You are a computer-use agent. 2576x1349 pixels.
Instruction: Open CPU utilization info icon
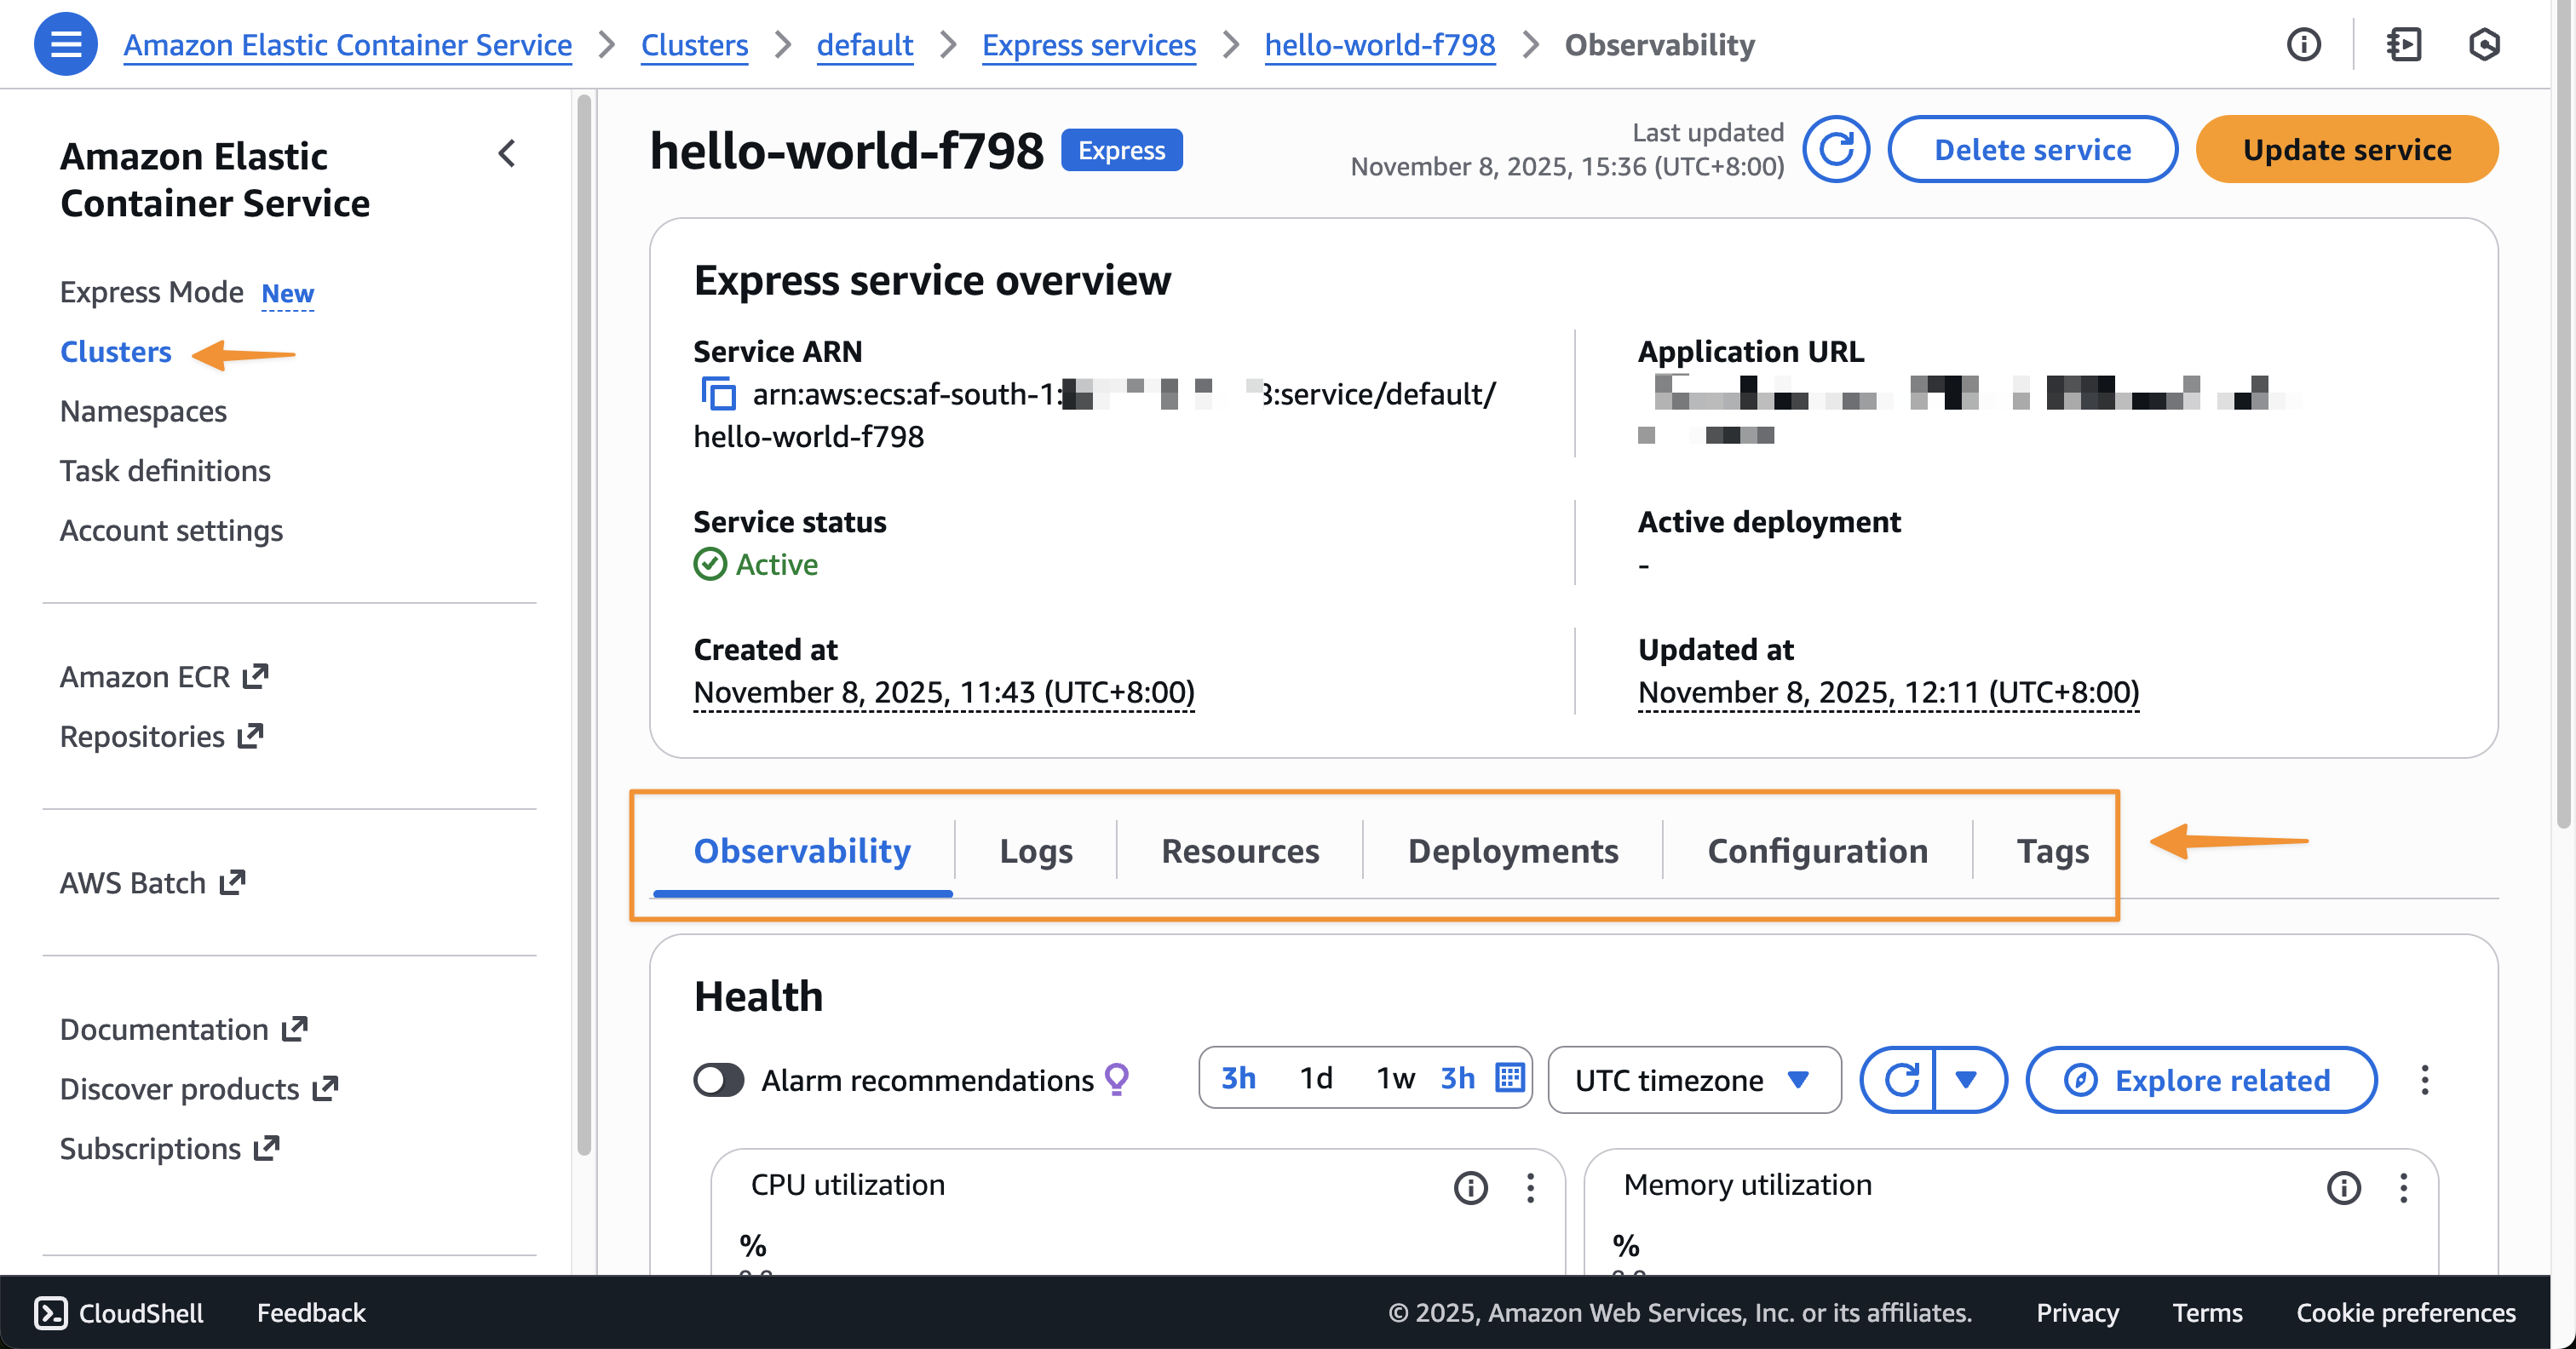[x=1470, y=1187]
